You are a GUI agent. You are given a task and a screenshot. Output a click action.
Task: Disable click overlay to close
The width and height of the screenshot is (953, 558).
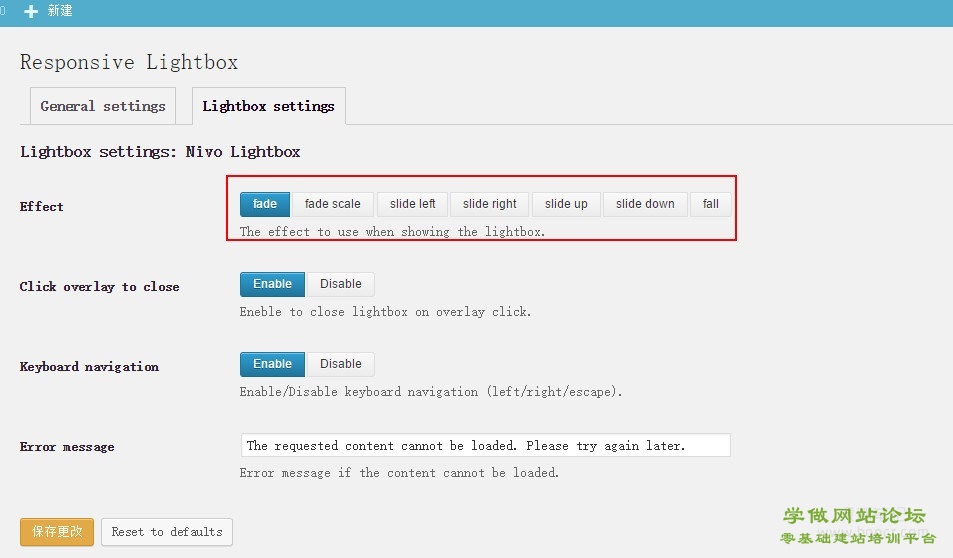(340, 284)
